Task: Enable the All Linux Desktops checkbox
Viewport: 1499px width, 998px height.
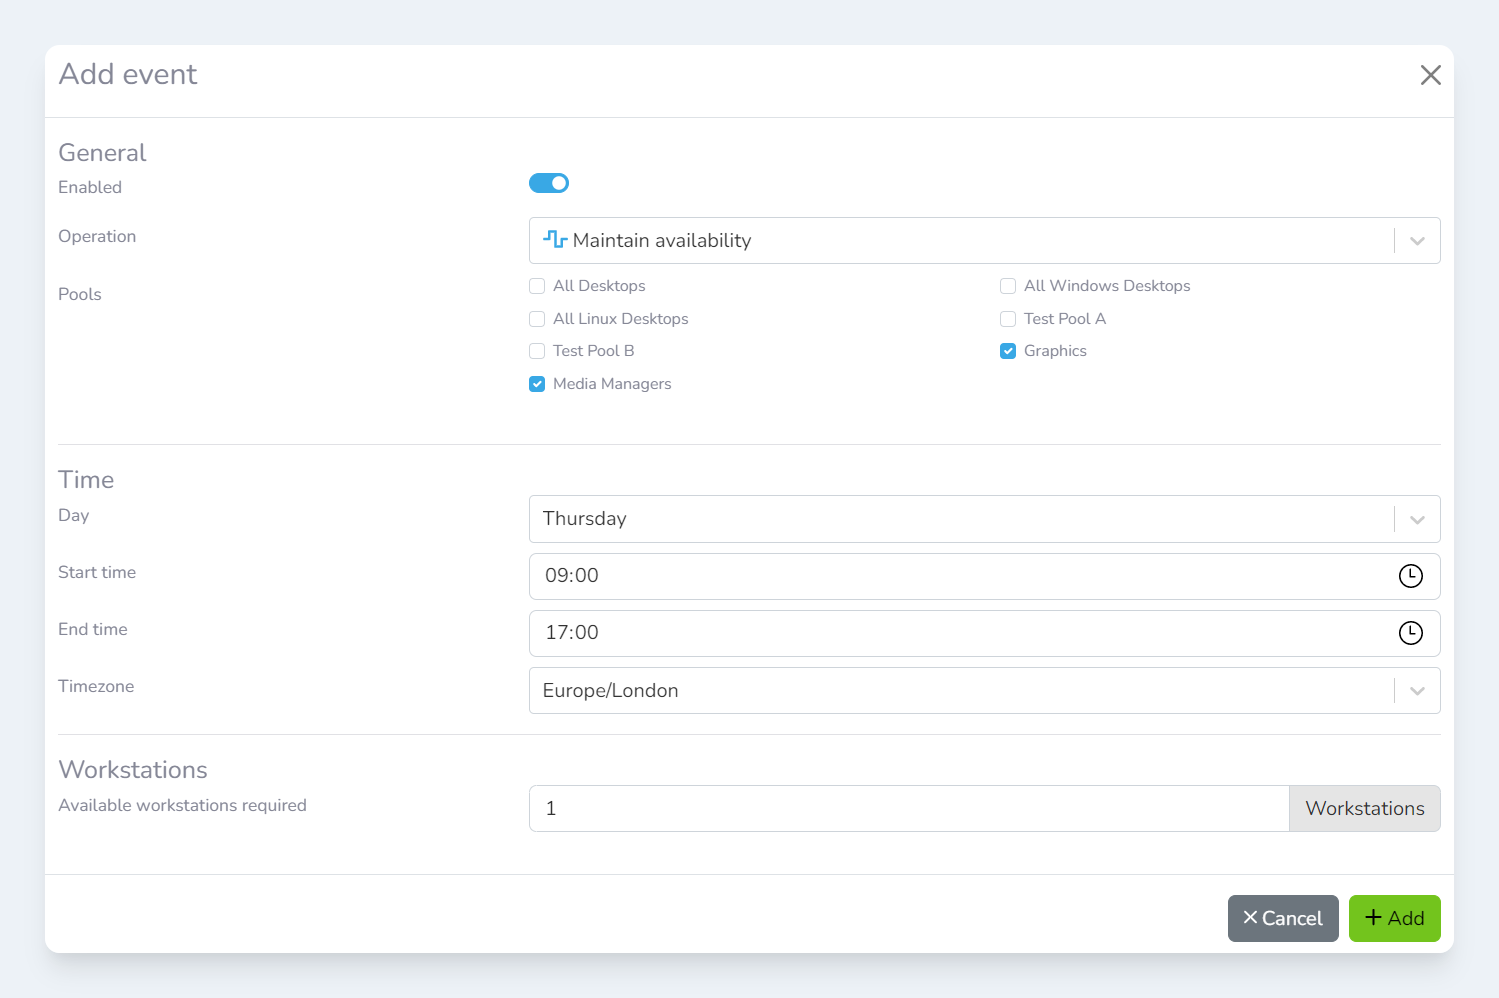Action: tap(537, 319)
